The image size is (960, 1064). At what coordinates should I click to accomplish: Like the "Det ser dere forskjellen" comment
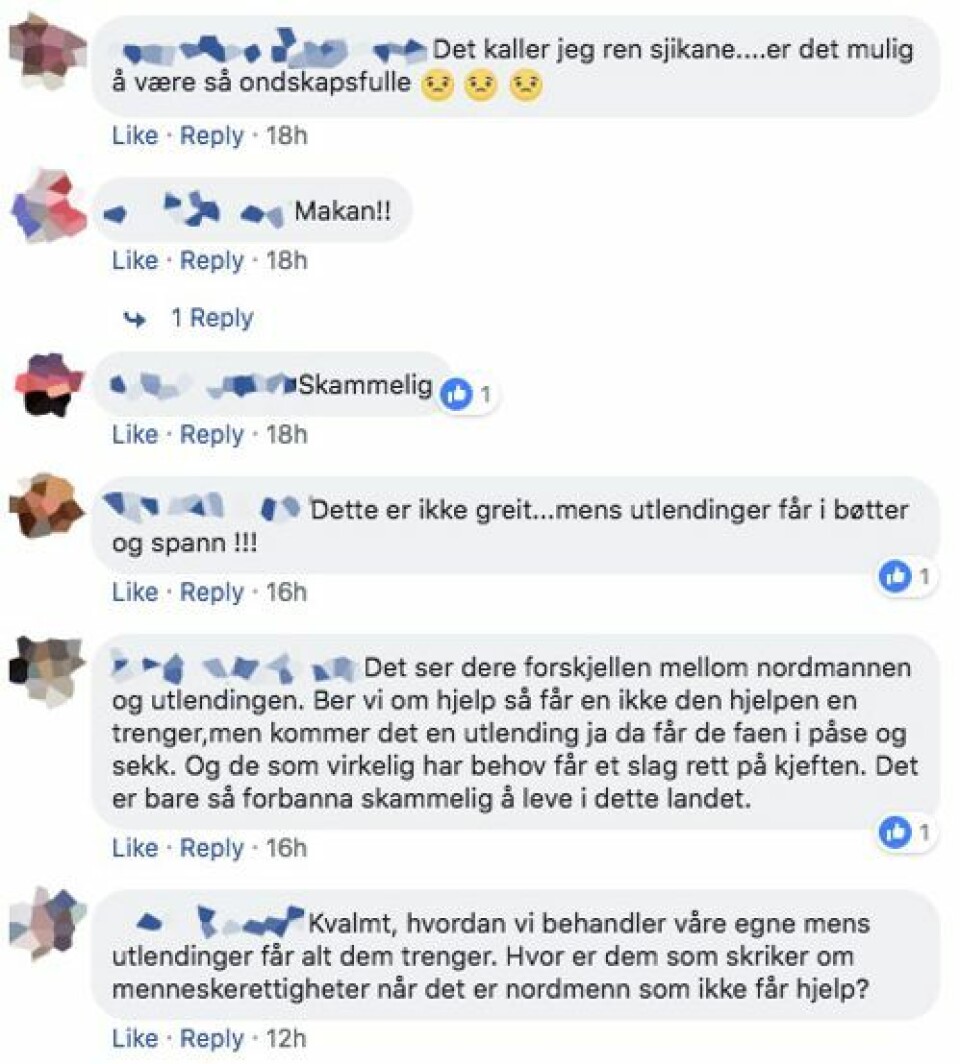[x=134, y=848]
